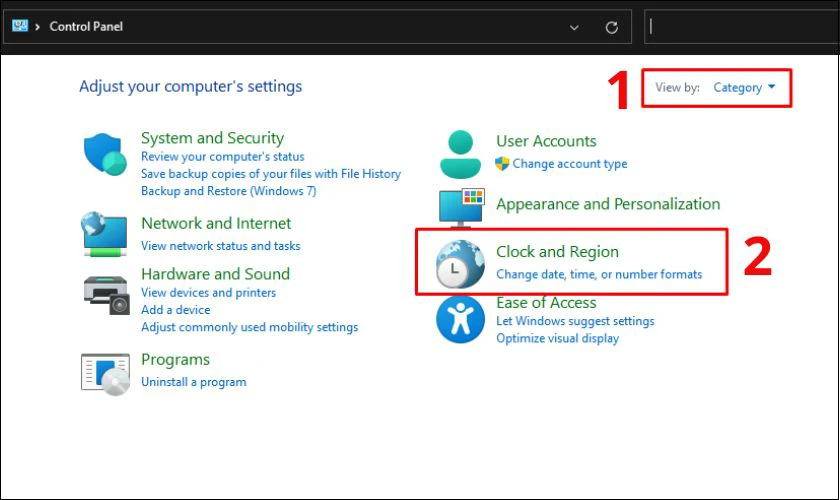Open the Ease of Access category
This screenshot has width=840, height=500.
click(546, 303)
